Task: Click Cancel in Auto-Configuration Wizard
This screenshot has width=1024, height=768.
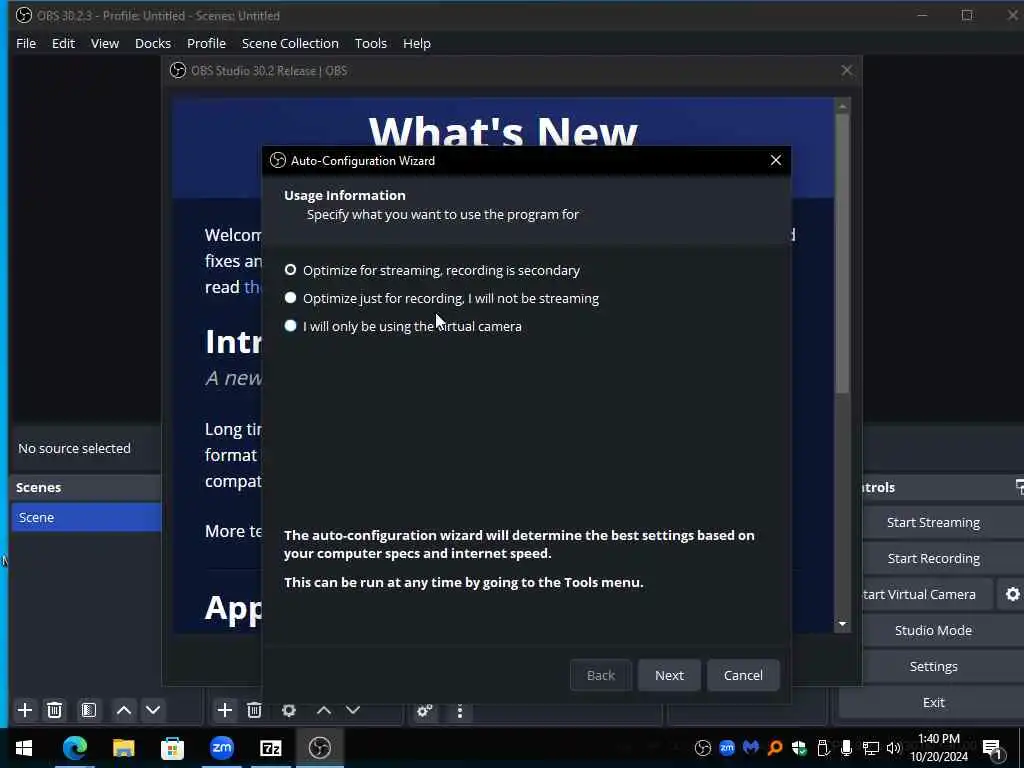Action: point(743,675)
